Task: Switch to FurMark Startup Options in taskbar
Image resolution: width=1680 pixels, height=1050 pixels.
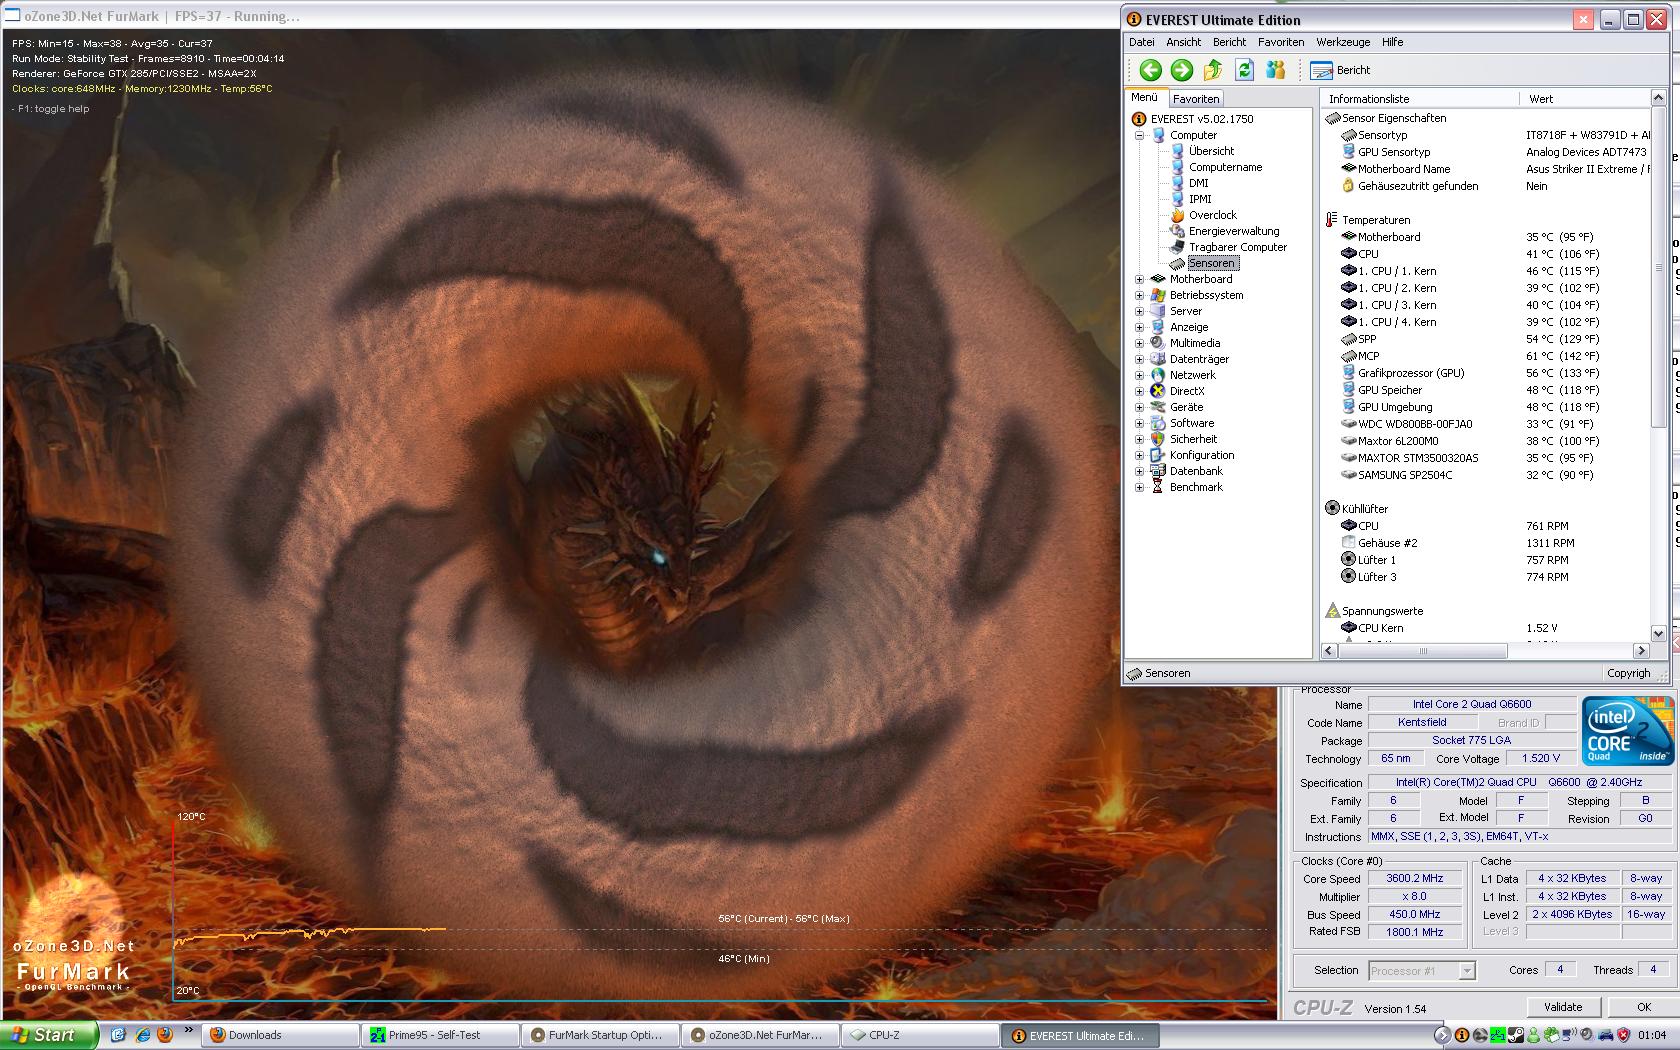Action: click(601, 1035)
